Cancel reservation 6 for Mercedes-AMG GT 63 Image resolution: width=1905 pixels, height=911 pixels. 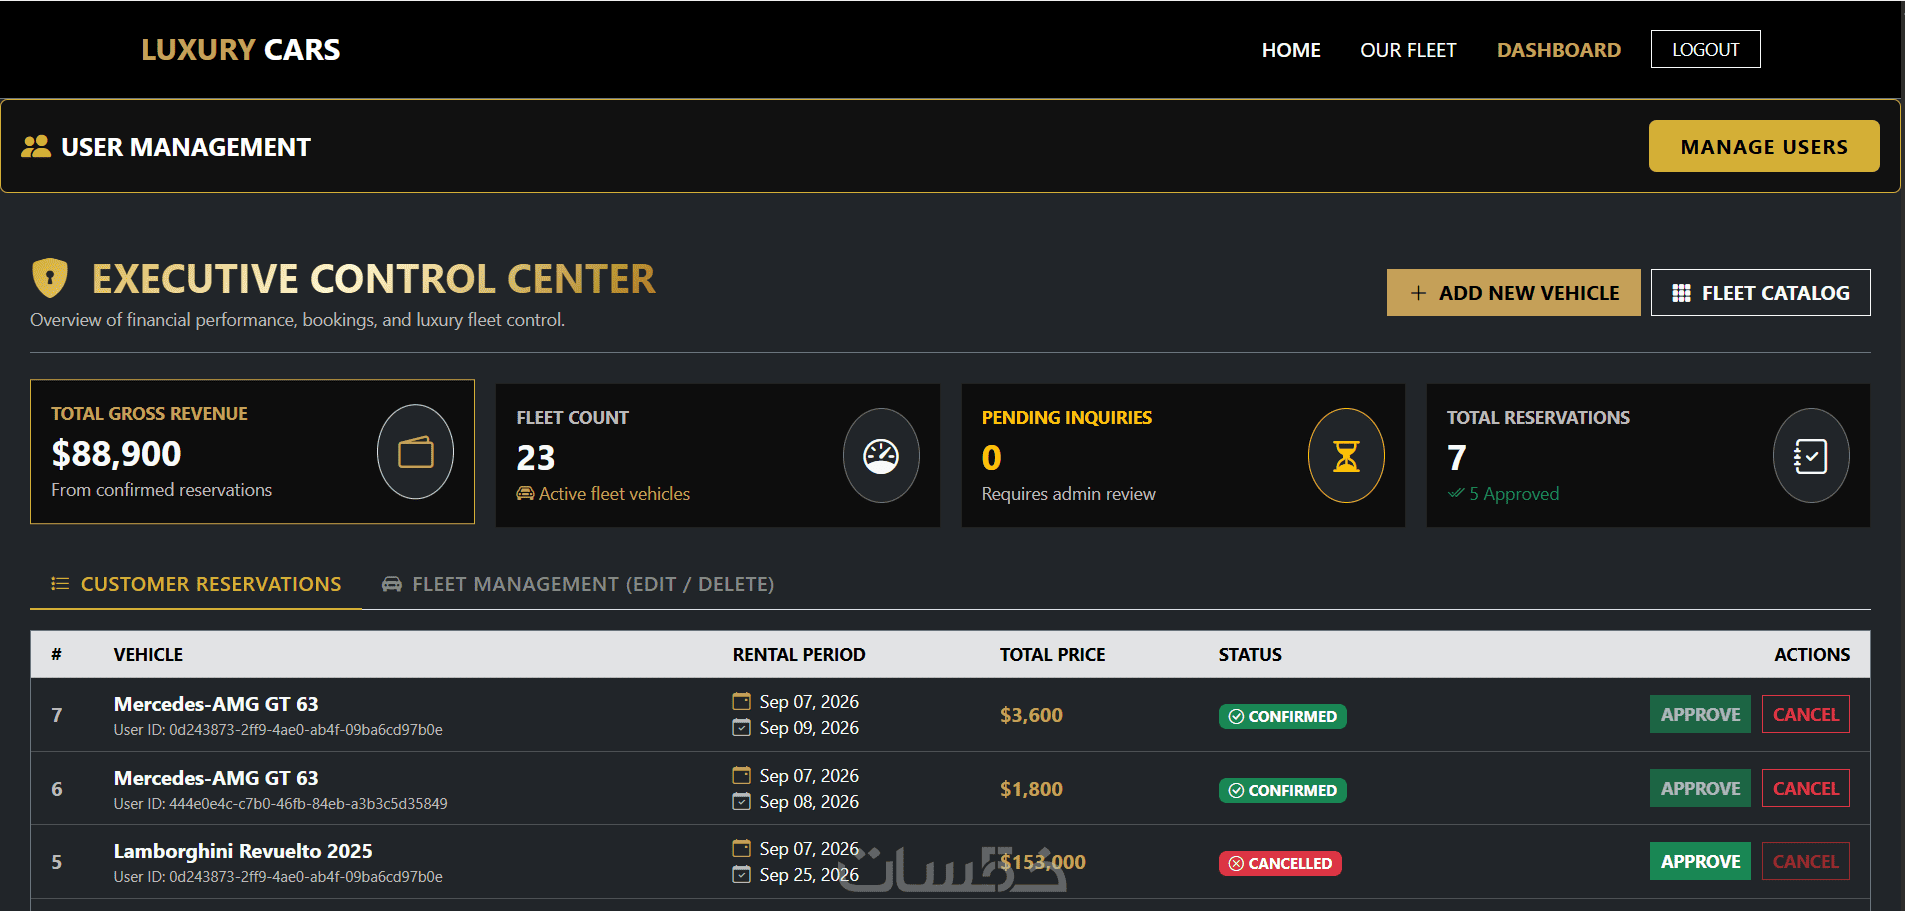(x=1806, y=788)
